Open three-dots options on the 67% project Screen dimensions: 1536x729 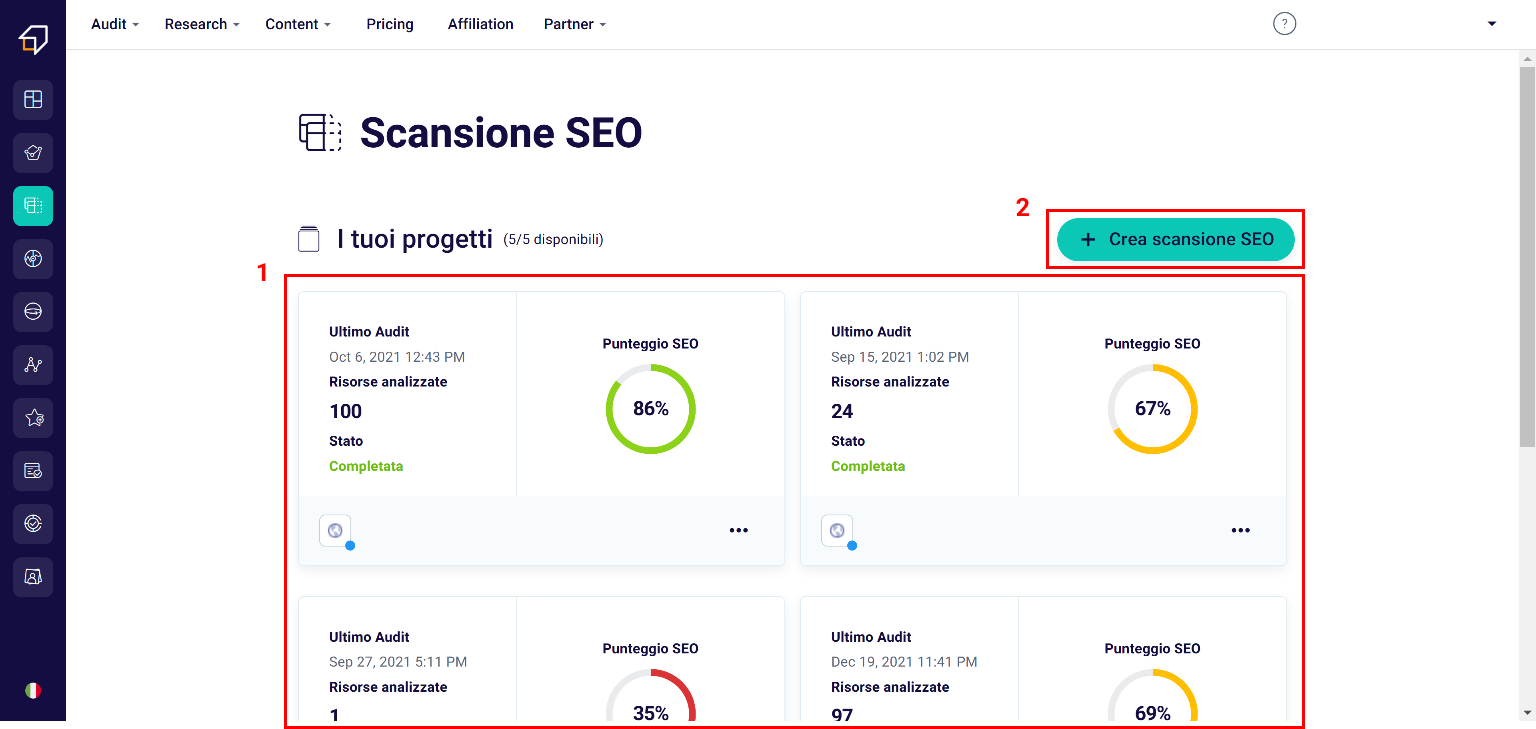pyautogui.click(x=1240, y=531)
